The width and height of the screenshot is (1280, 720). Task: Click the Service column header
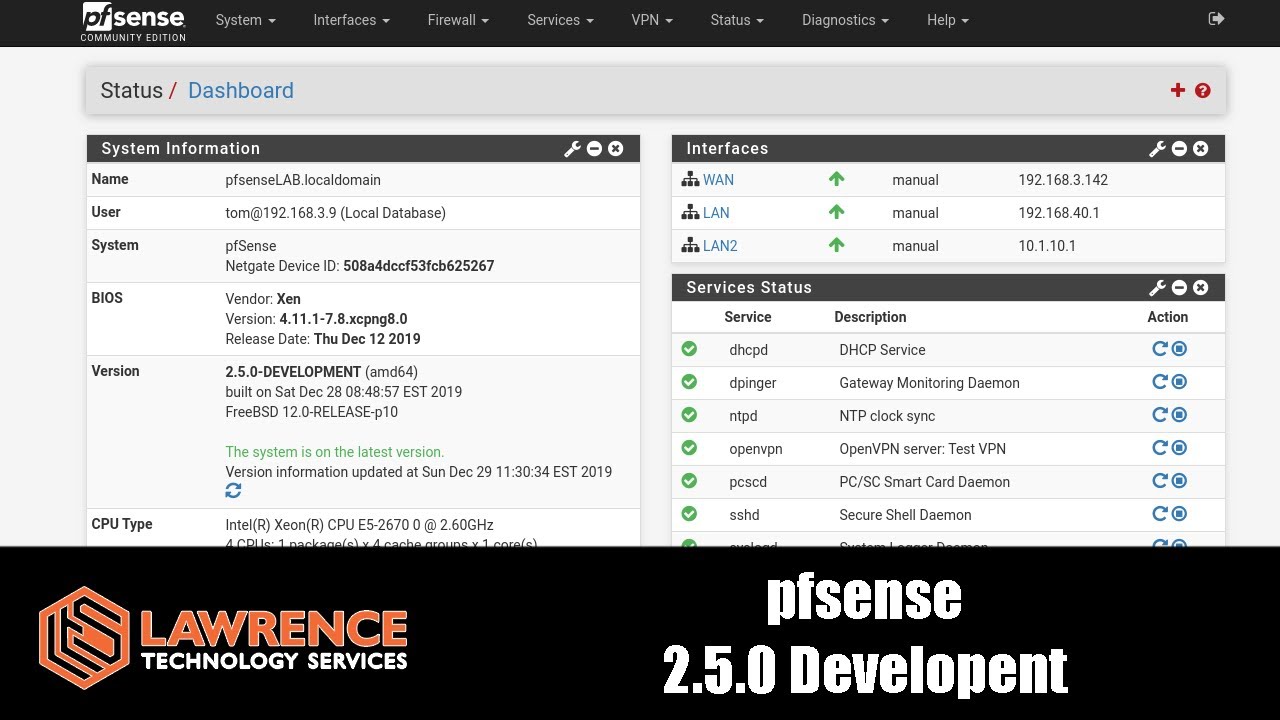747,317
